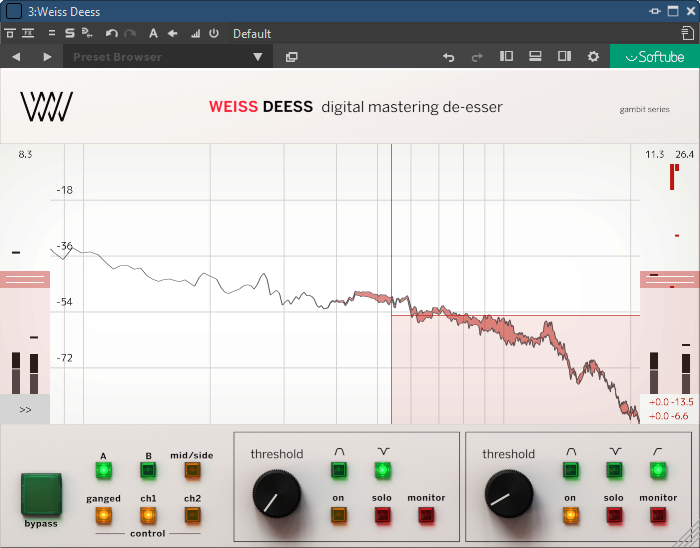This screenshot has height=548, width=700.
Task: Enable the ganged control button
Action: point(103,515)
